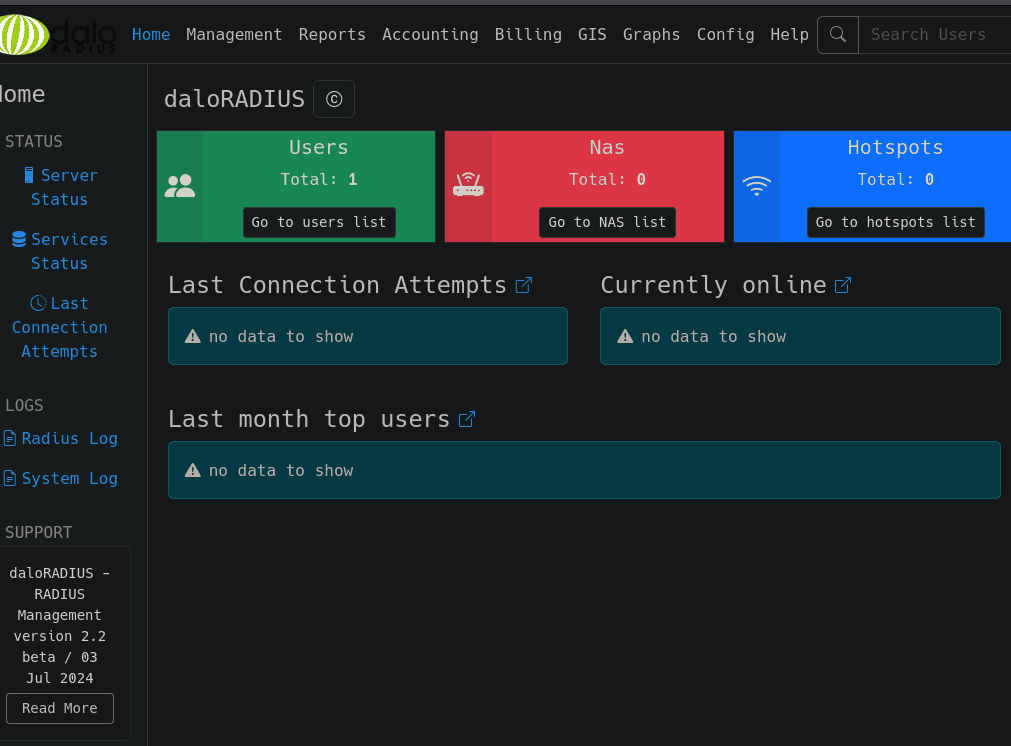Open Radius Log link

[61, 438]
